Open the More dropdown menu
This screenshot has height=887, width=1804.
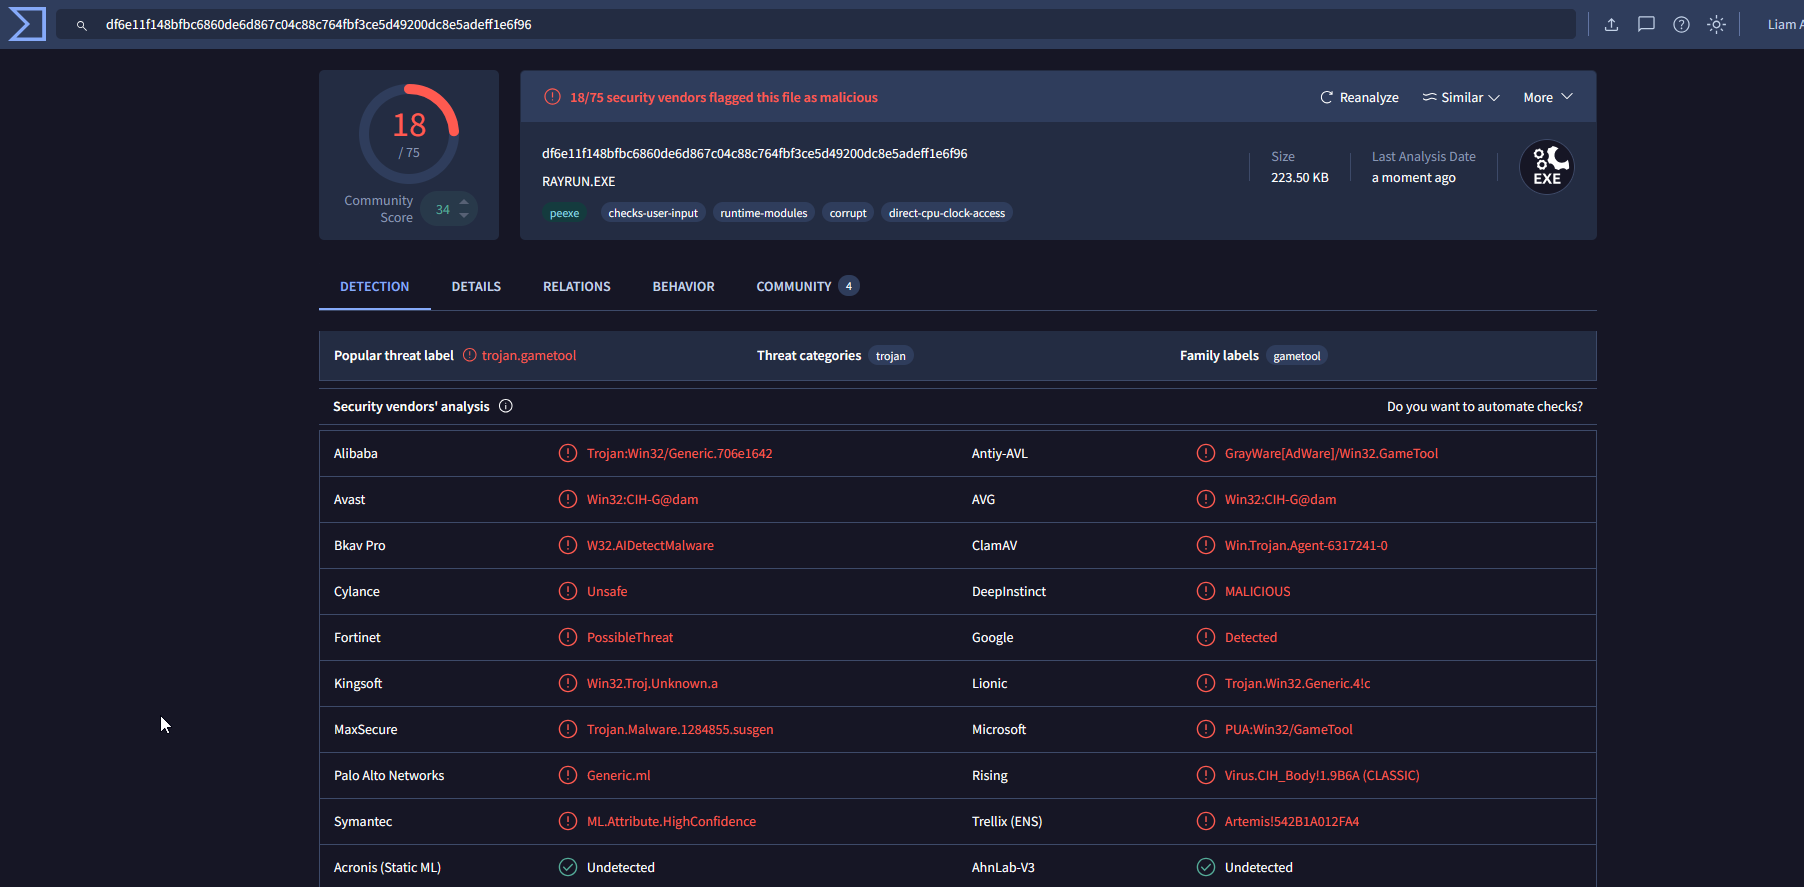pos(1548,97)
